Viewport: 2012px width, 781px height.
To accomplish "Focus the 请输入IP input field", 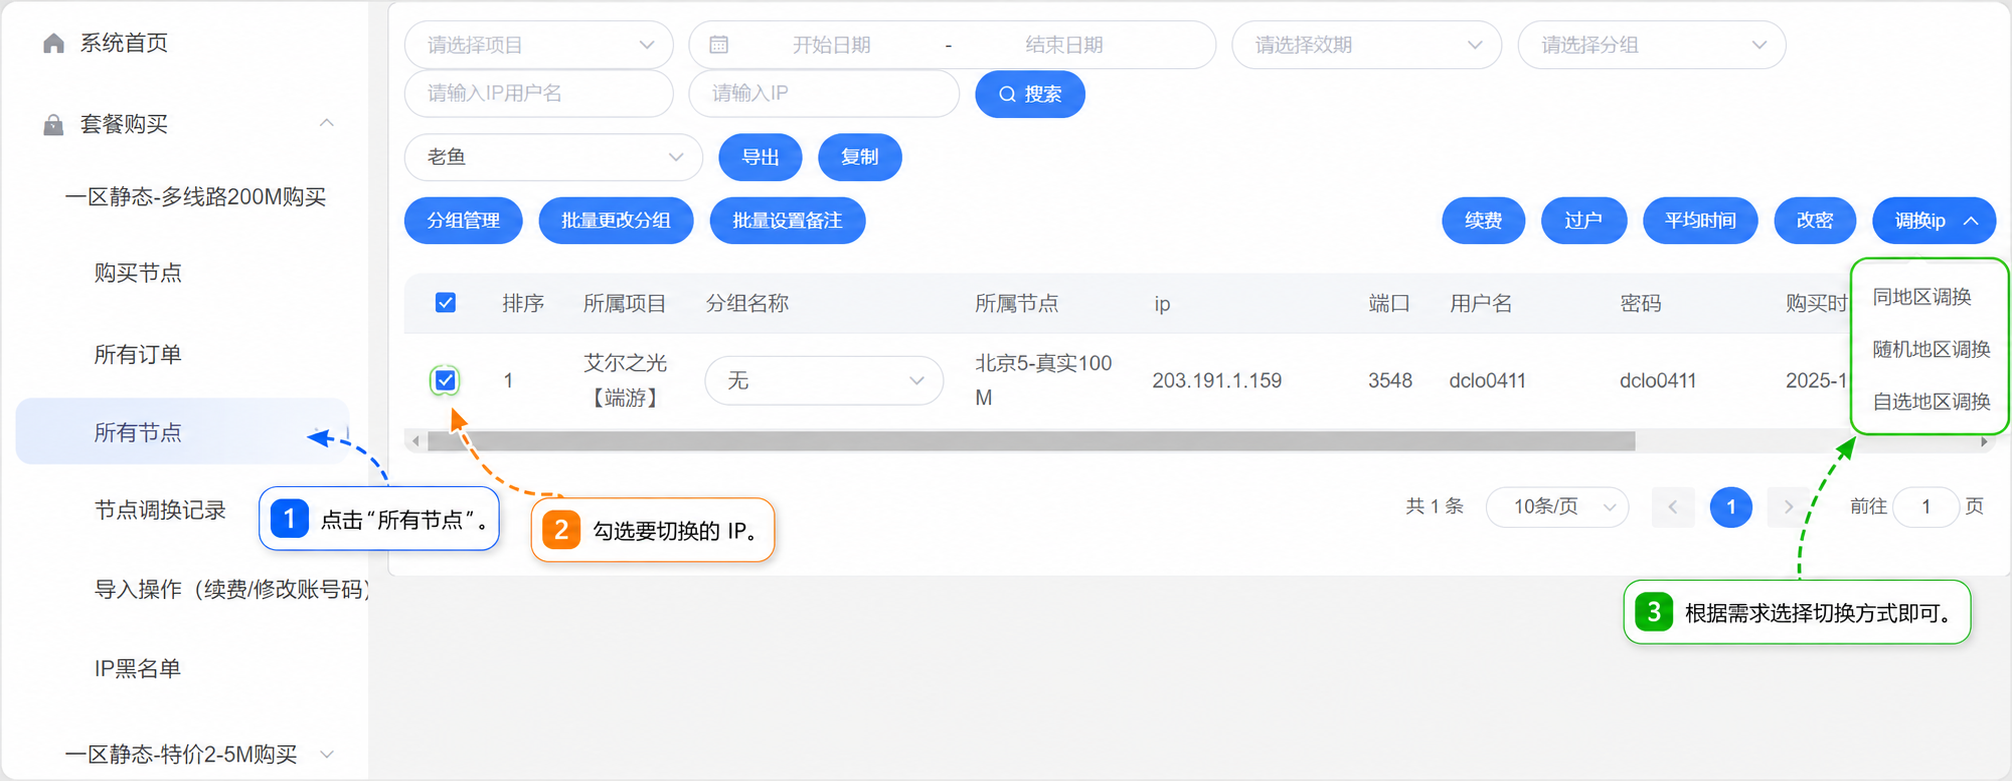I will coord(824,94).
